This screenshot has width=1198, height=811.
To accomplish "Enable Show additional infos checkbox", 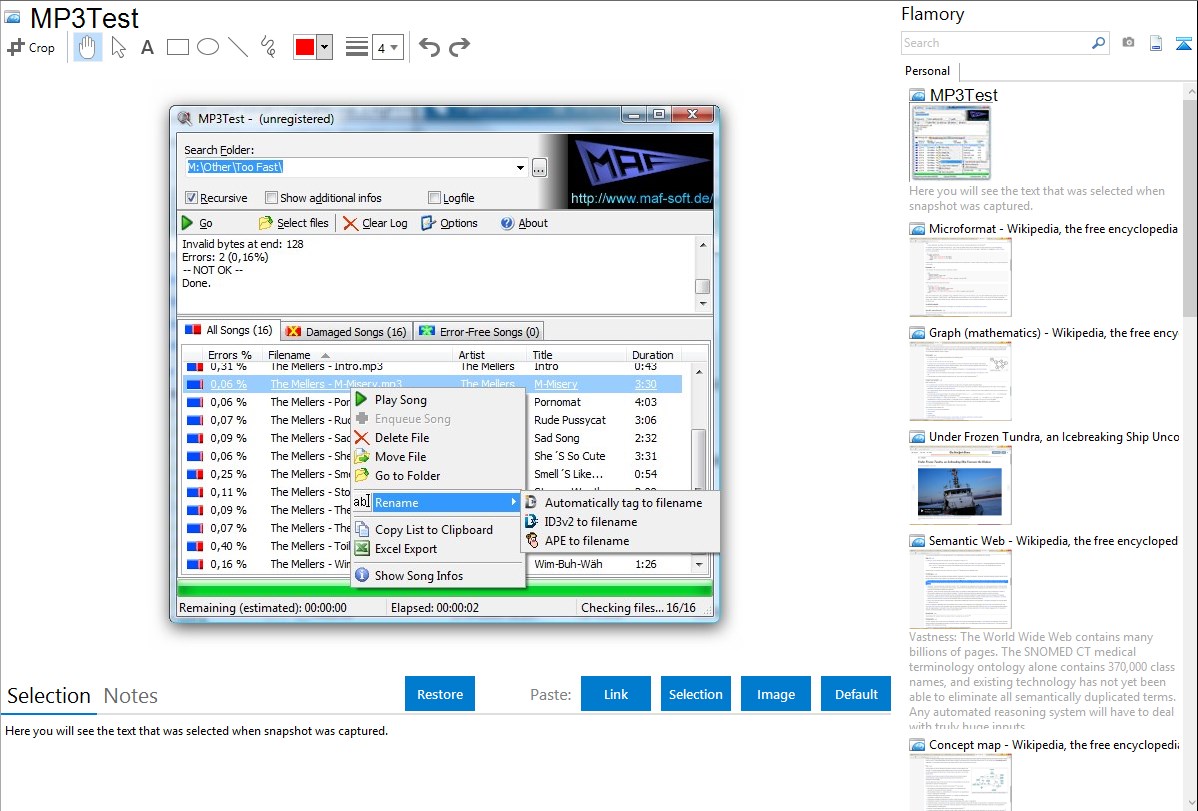I will point(271,198).
